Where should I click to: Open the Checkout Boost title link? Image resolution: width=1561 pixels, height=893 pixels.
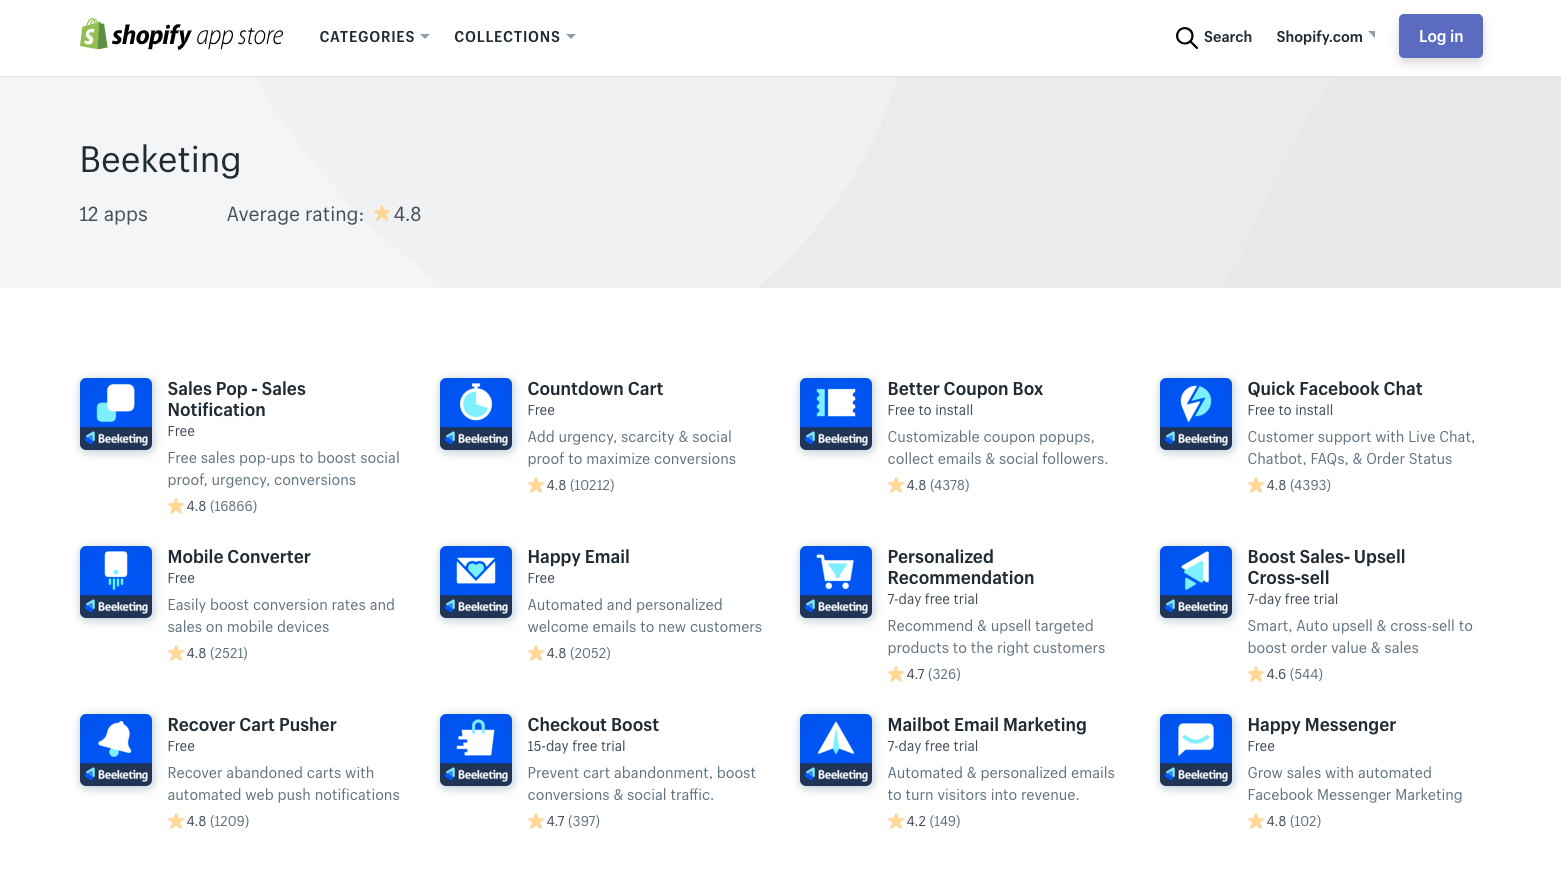click(593, 725)
